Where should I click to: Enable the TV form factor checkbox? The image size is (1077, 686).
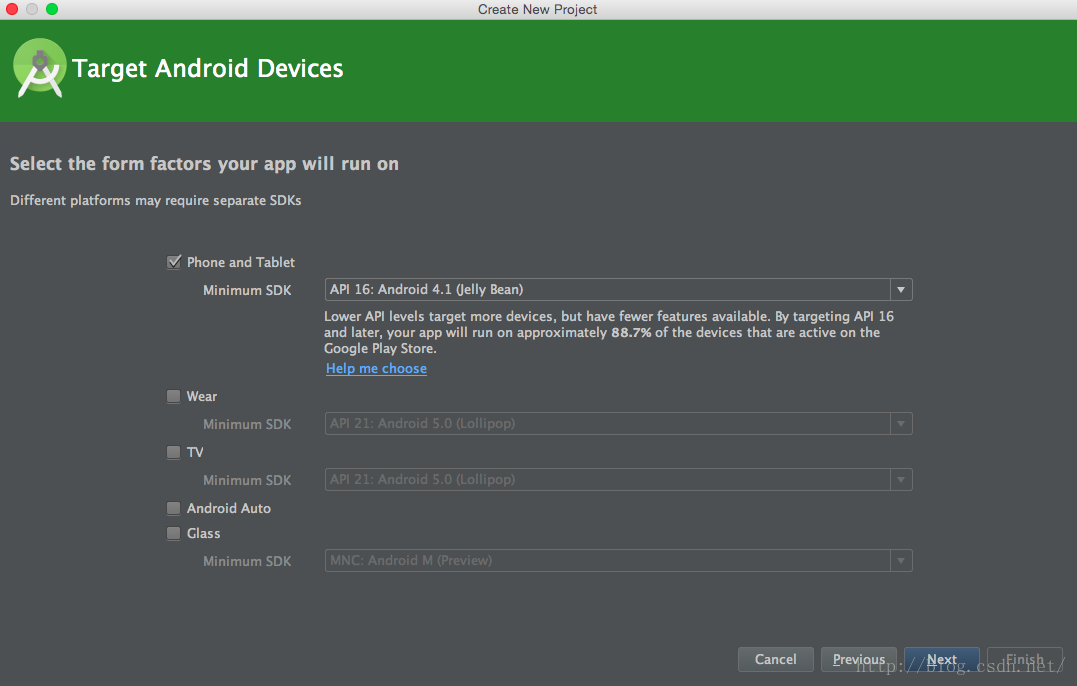click(x=174, y=452)
